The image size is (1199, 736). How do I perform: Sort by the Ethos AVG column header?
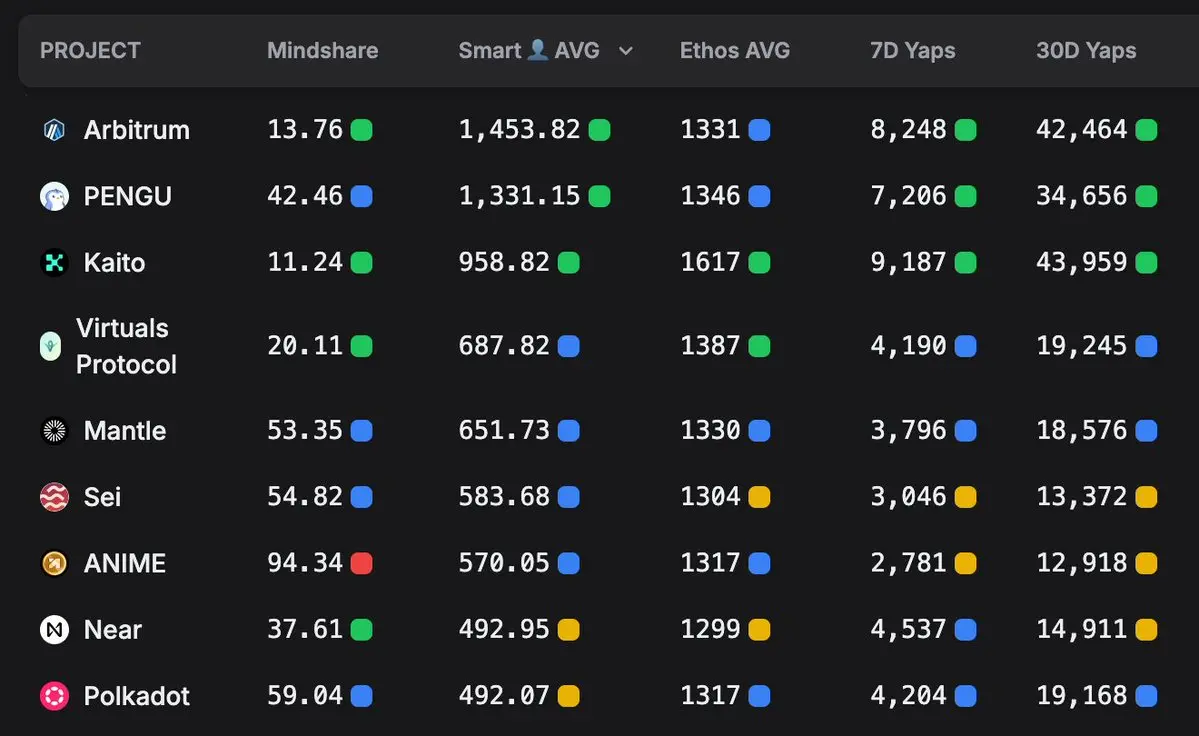[x=735, y=50]
